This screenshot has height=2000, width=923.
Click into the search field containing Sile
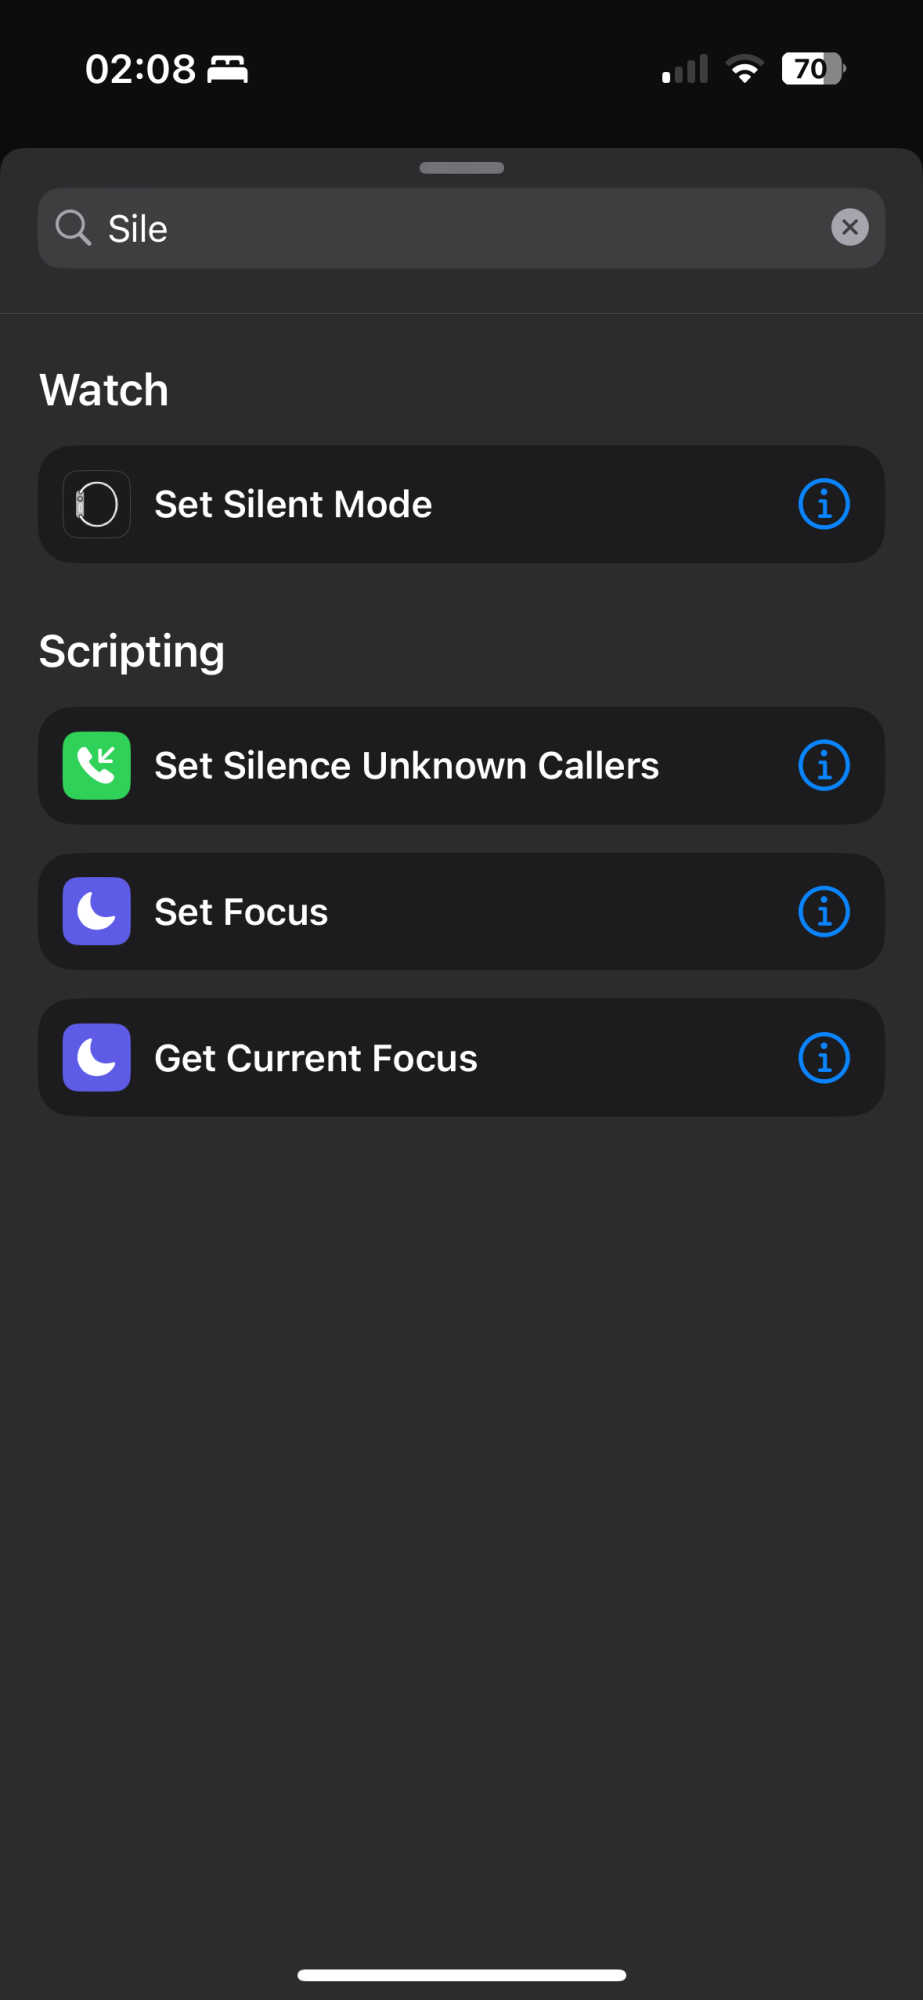(x=450, y=228)
